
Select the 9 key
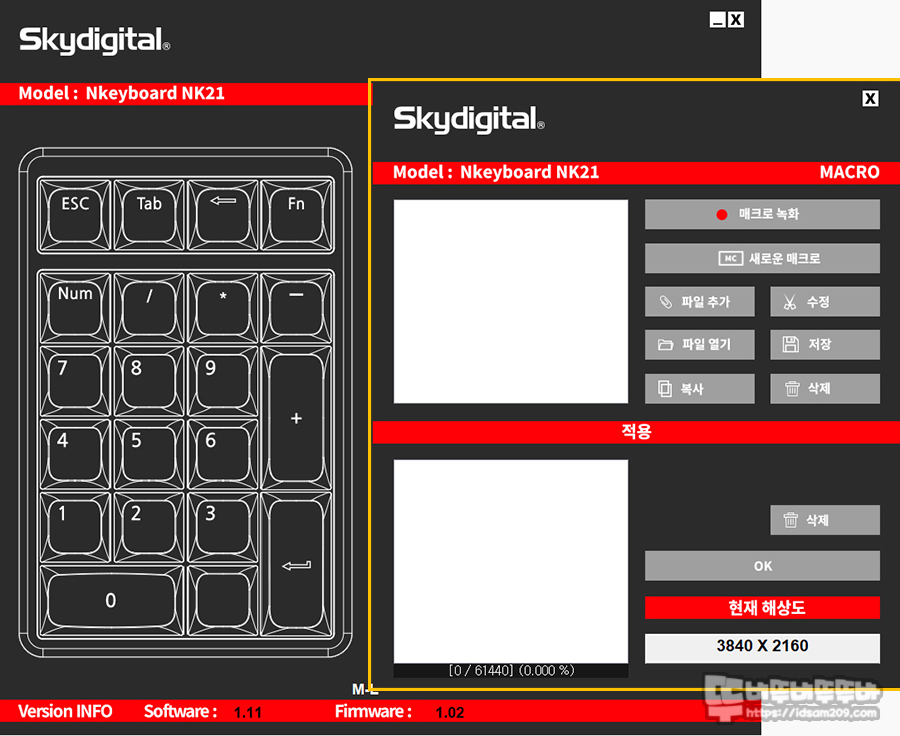[223, 381]
